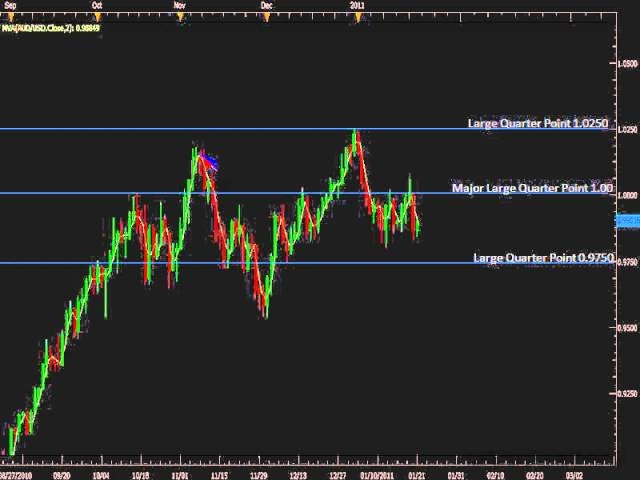The height and width of the screenshot is (480, 640).
Task: Click the Dec month label at top
Action: [x=267, y=5]
